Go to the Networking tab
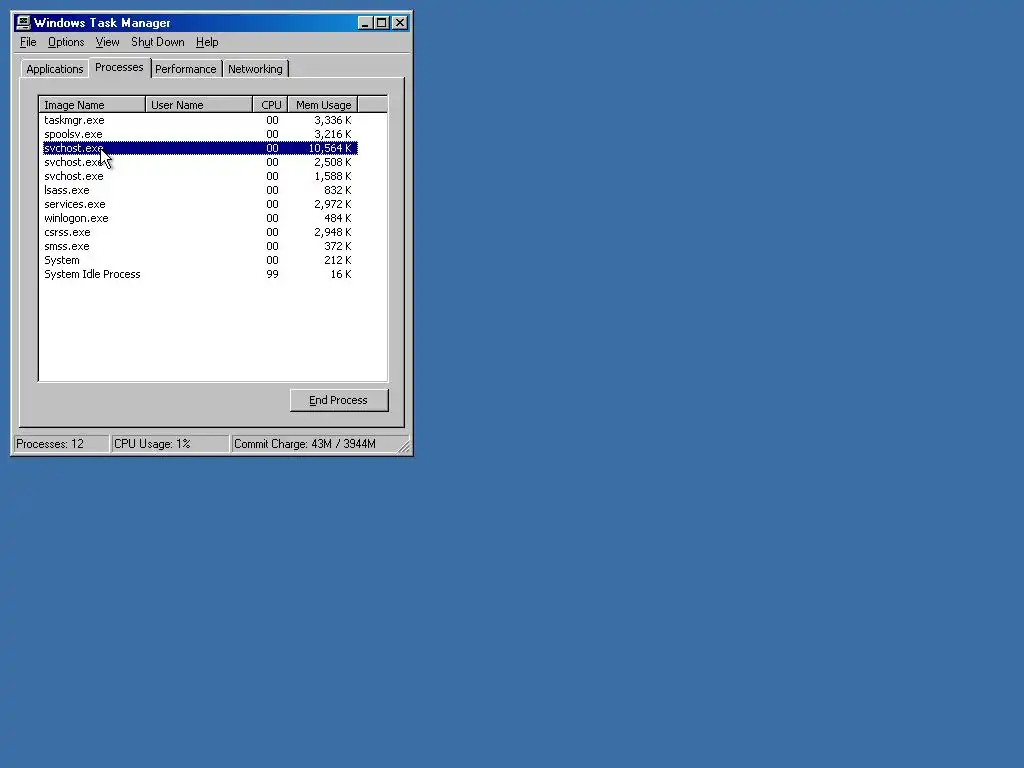Screen dimensions: 1024x768 click(x=255, y=69)
